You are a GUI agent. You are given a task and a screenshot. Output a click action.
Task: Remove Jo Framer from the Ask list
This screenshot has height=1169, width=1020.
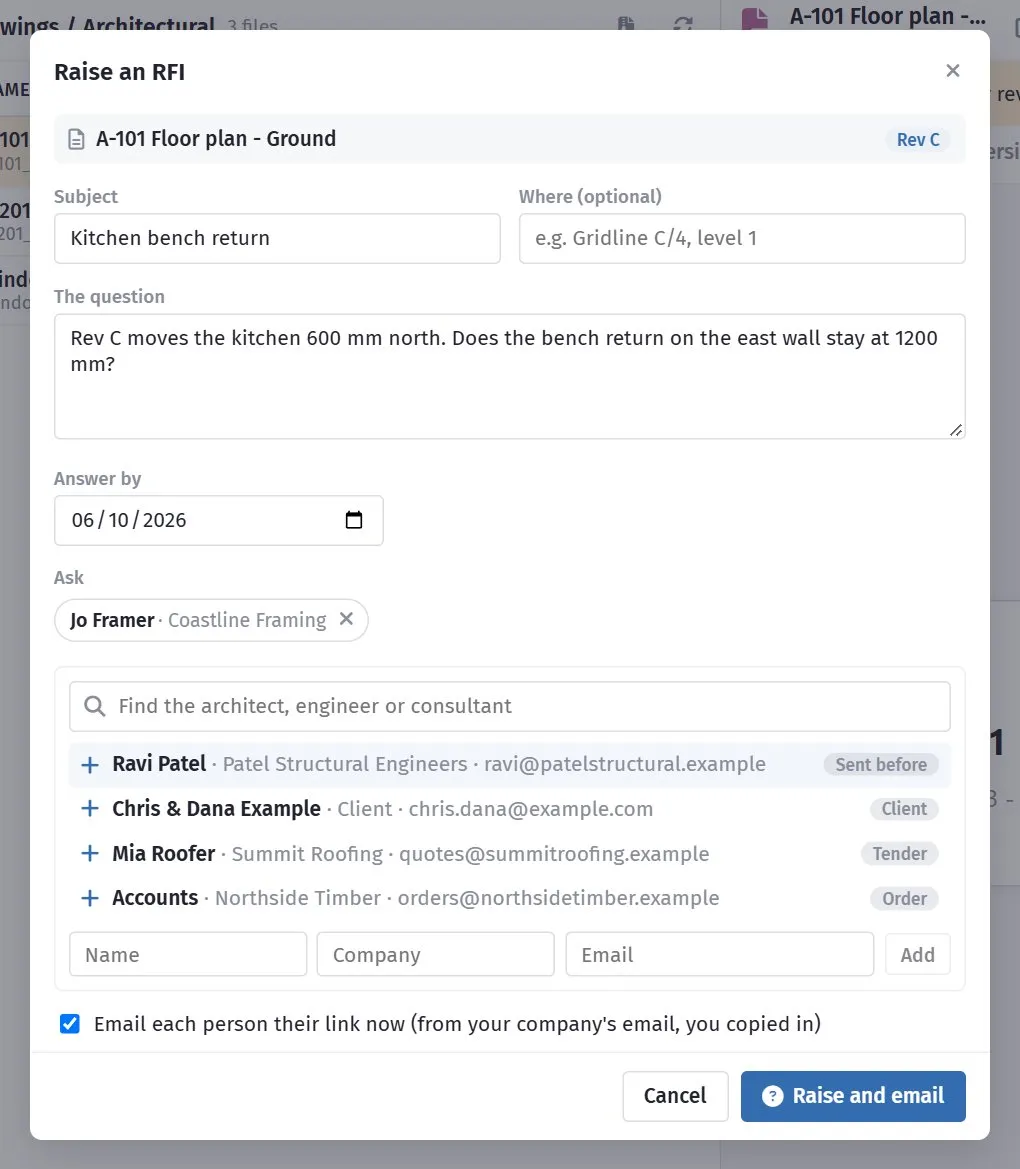tap(346, 619)
